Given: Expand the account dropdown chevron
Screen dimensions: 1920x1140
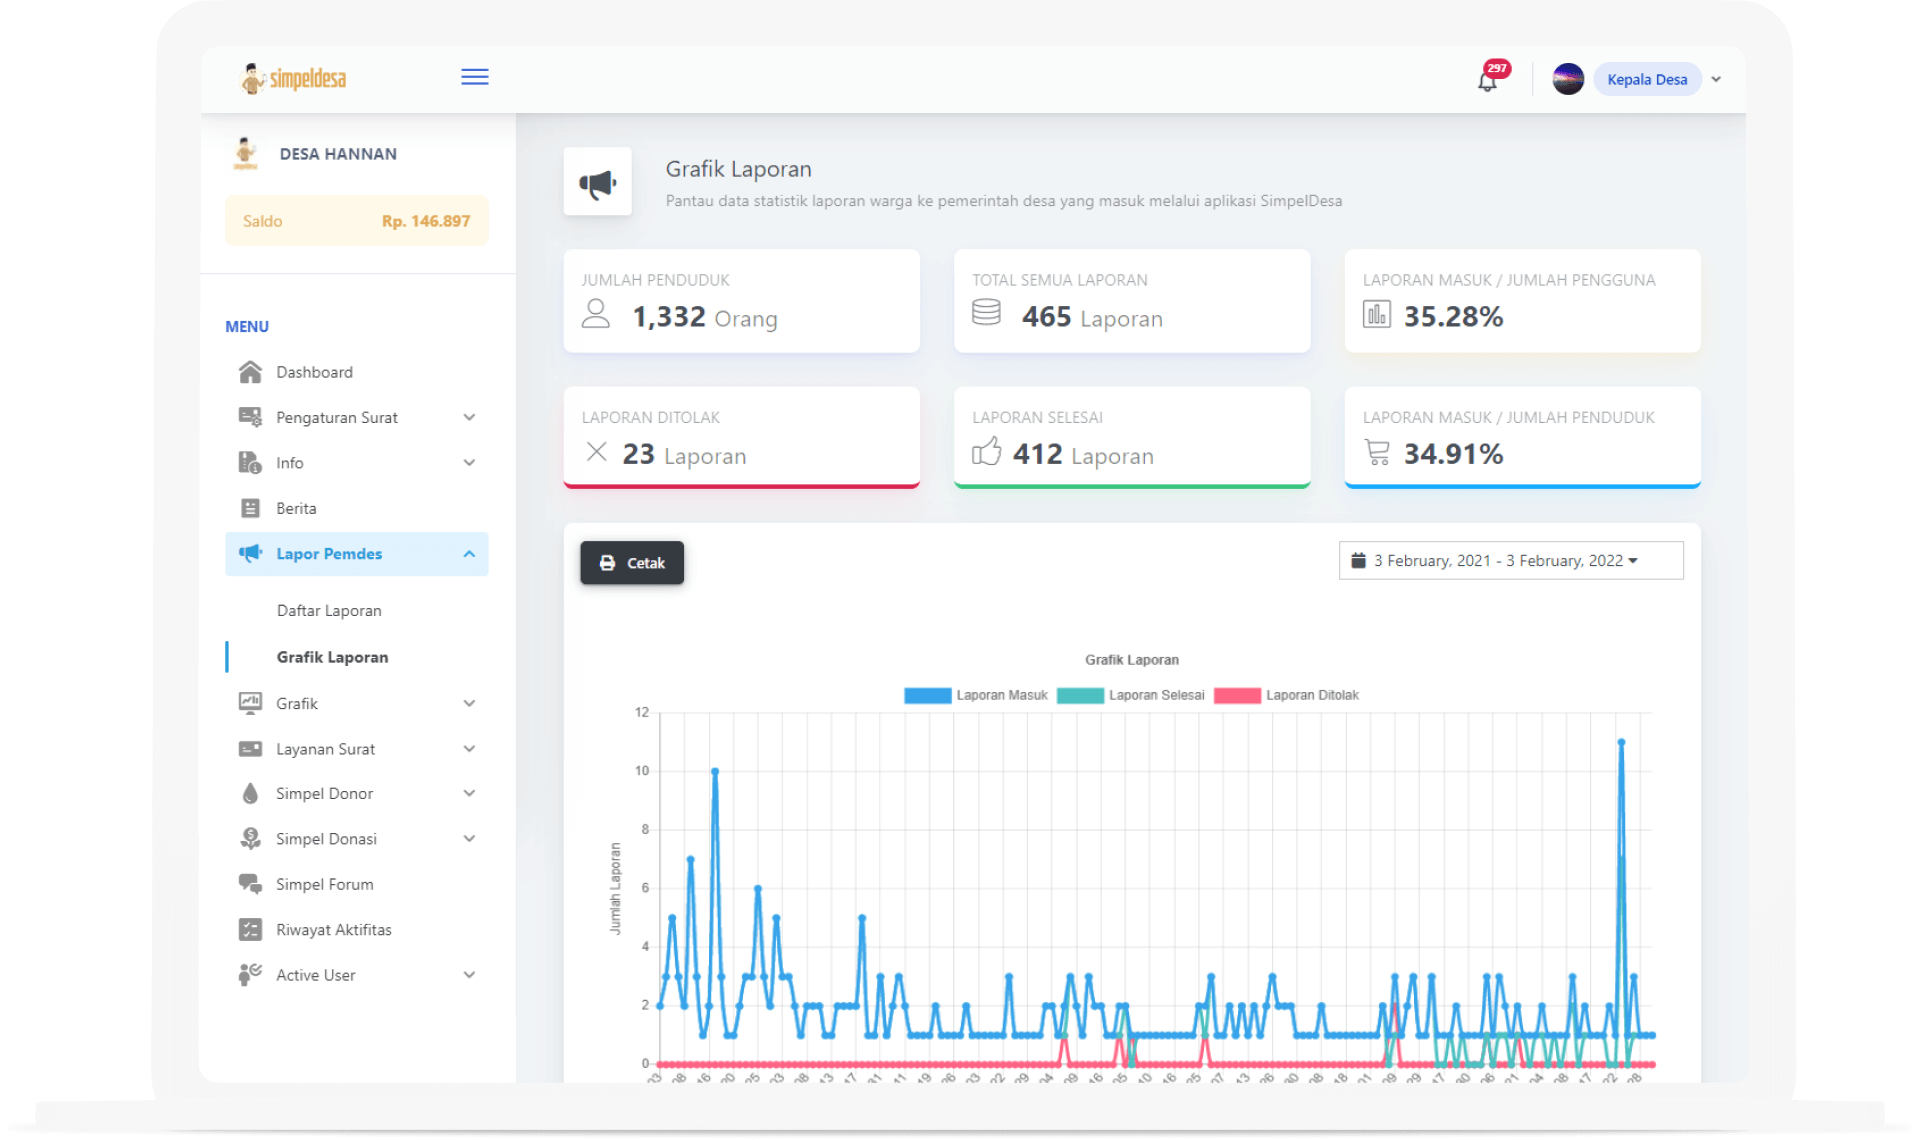Looking at the screenshot, I should [1716, 79].
